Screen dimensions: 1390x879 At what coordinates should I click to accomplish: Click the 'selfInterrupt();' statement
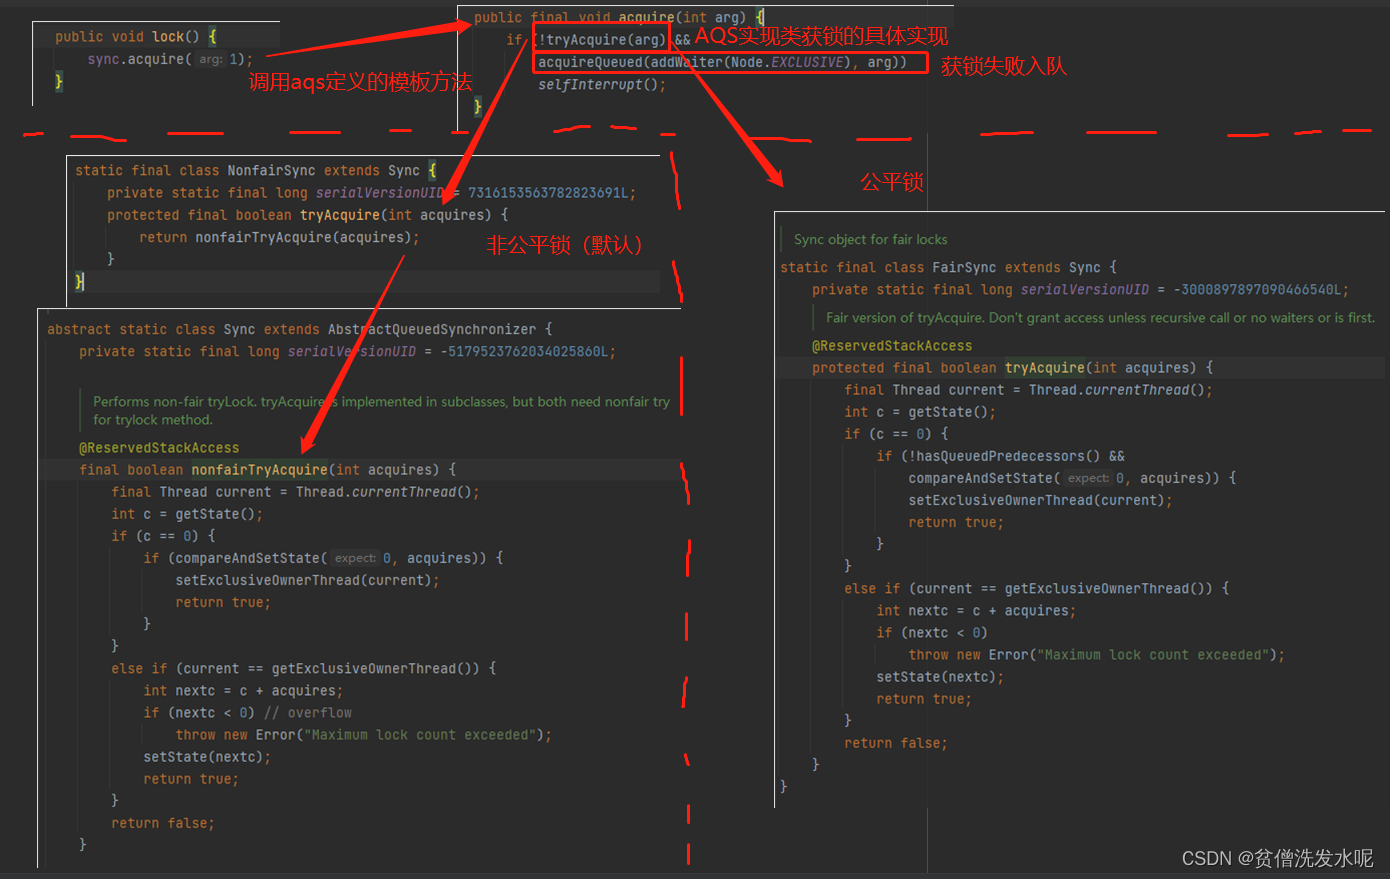click(x=602, y=84)
